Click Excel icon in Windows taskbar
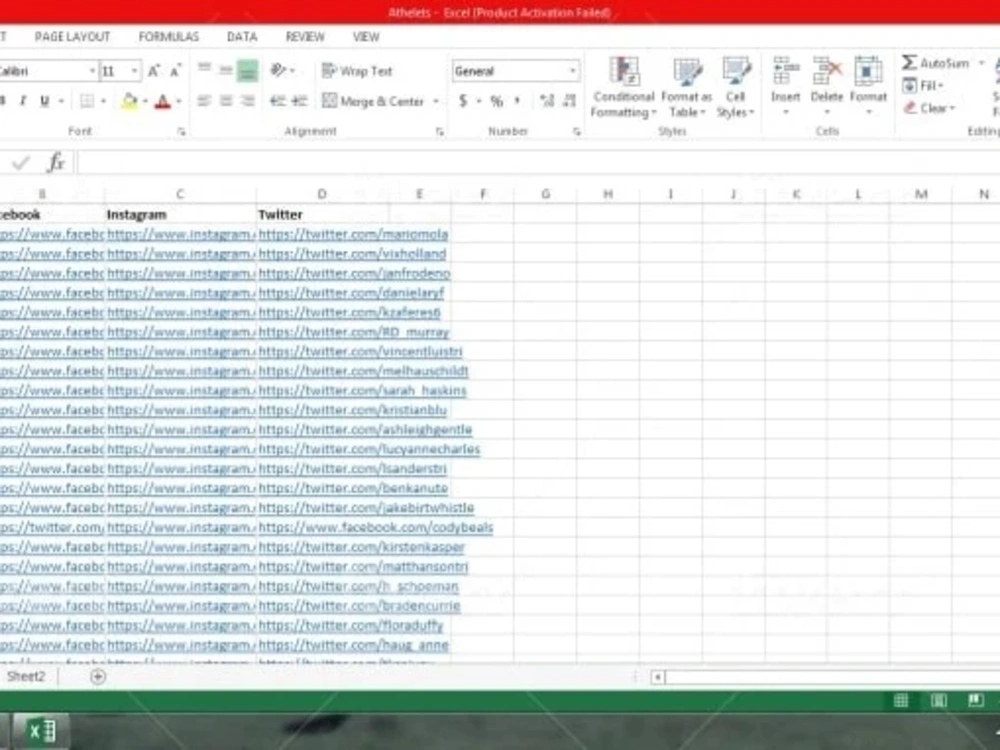1000x750 pixels. point(41,731)
